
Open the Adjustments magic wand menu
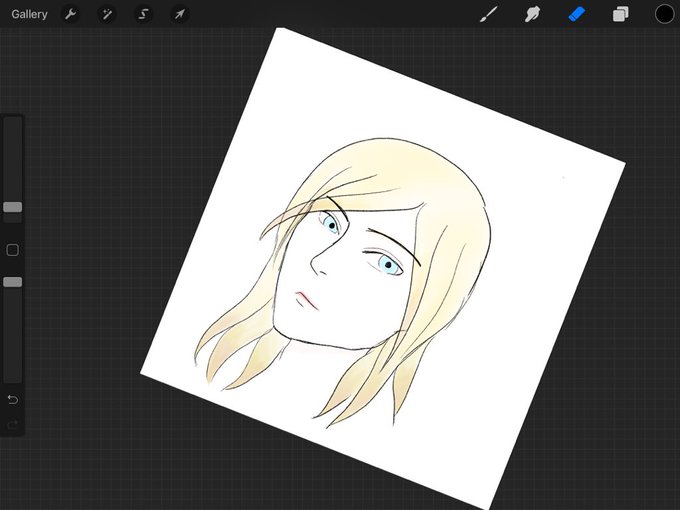coord(107,14)
